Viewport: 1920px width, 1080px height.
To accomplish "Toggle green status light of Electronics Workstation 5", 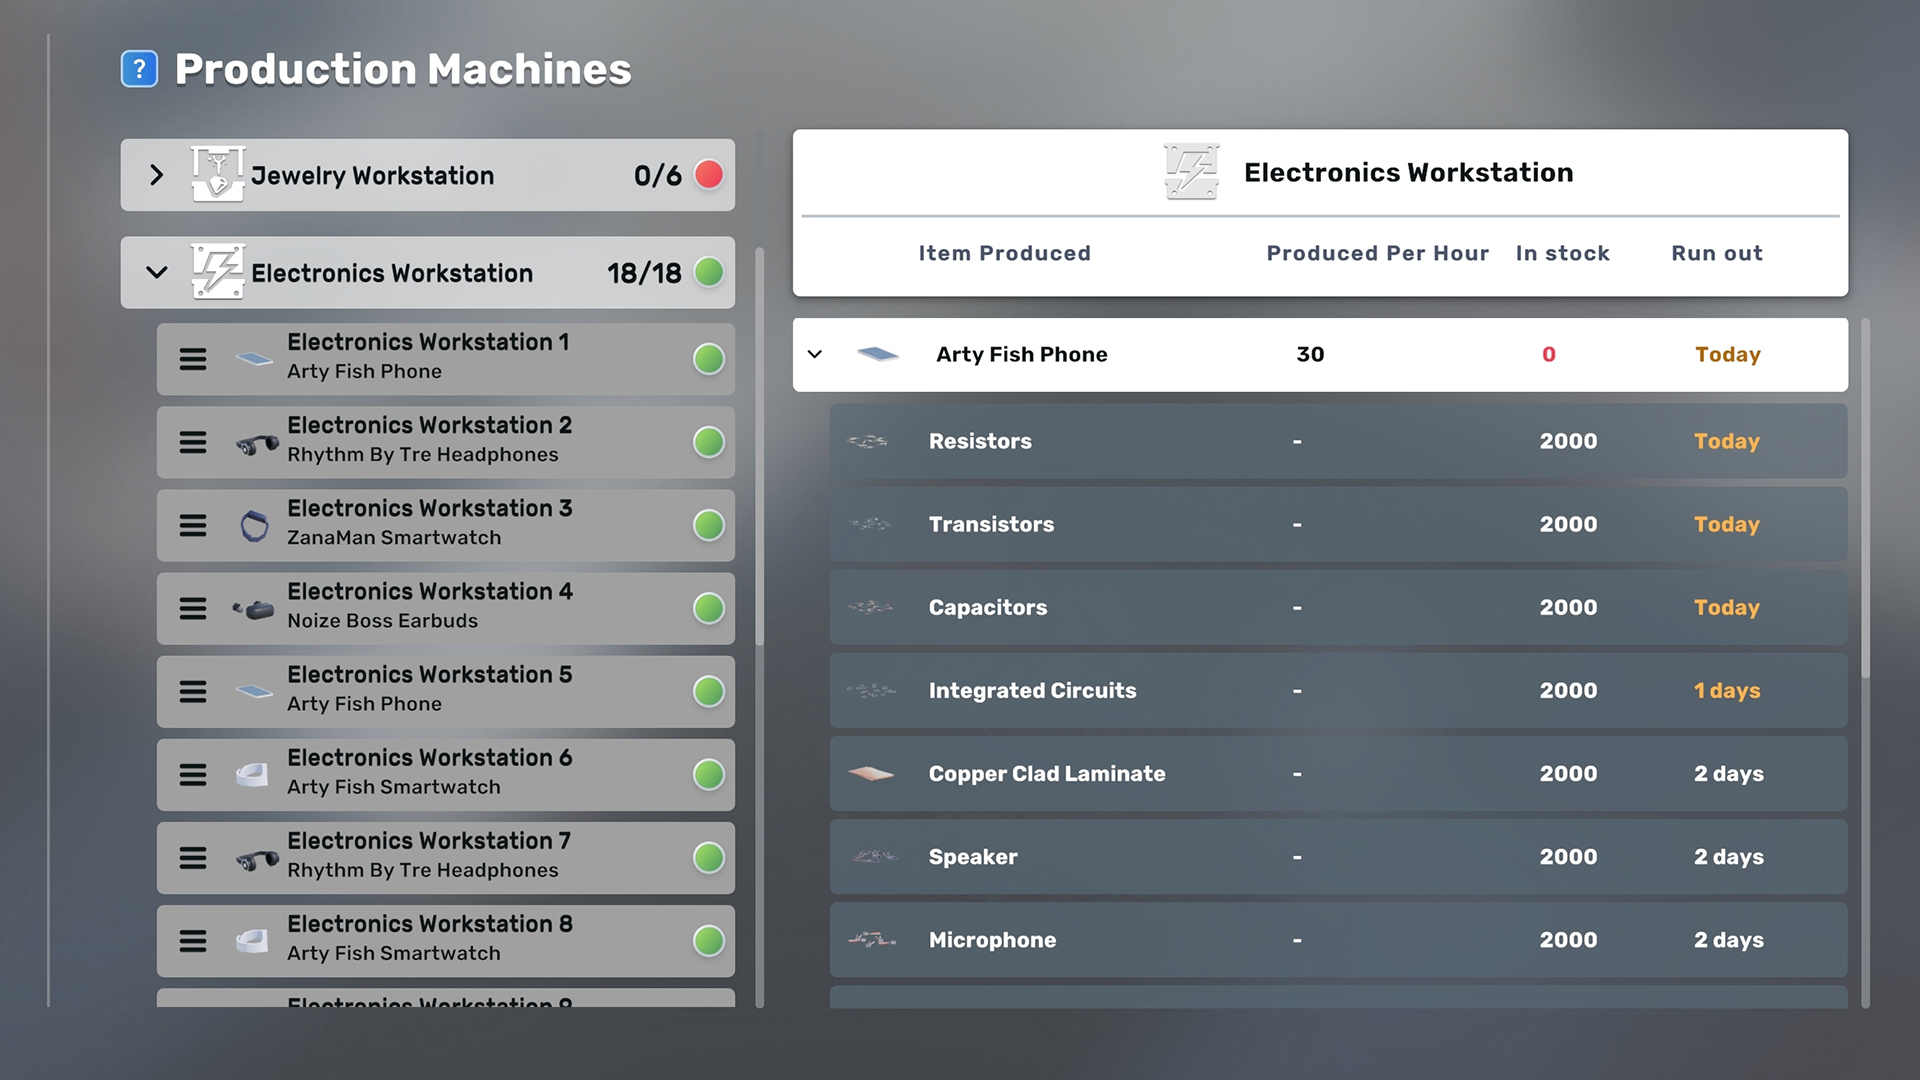I will point(708,691).
